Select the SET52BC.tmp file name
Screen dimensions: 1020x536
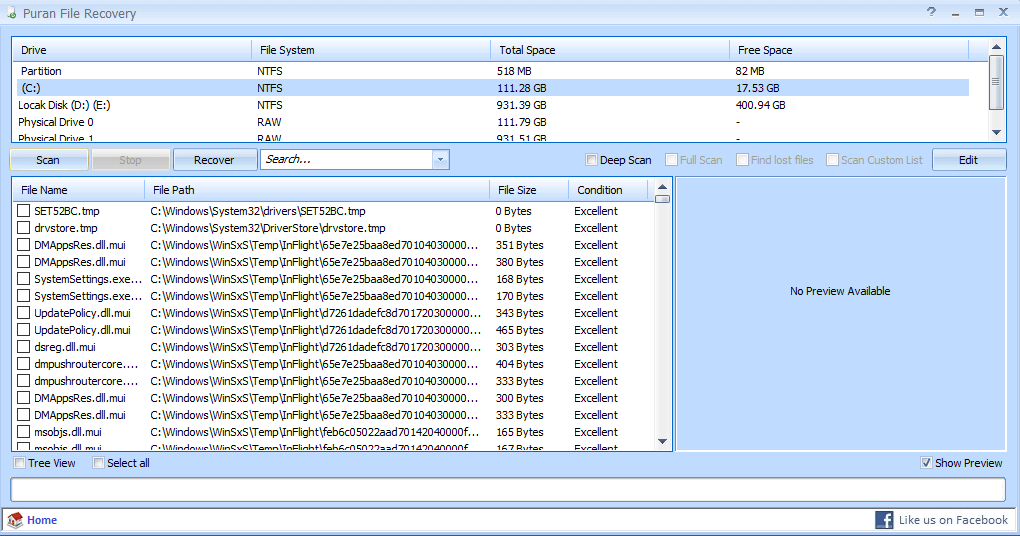click(67, 211)
